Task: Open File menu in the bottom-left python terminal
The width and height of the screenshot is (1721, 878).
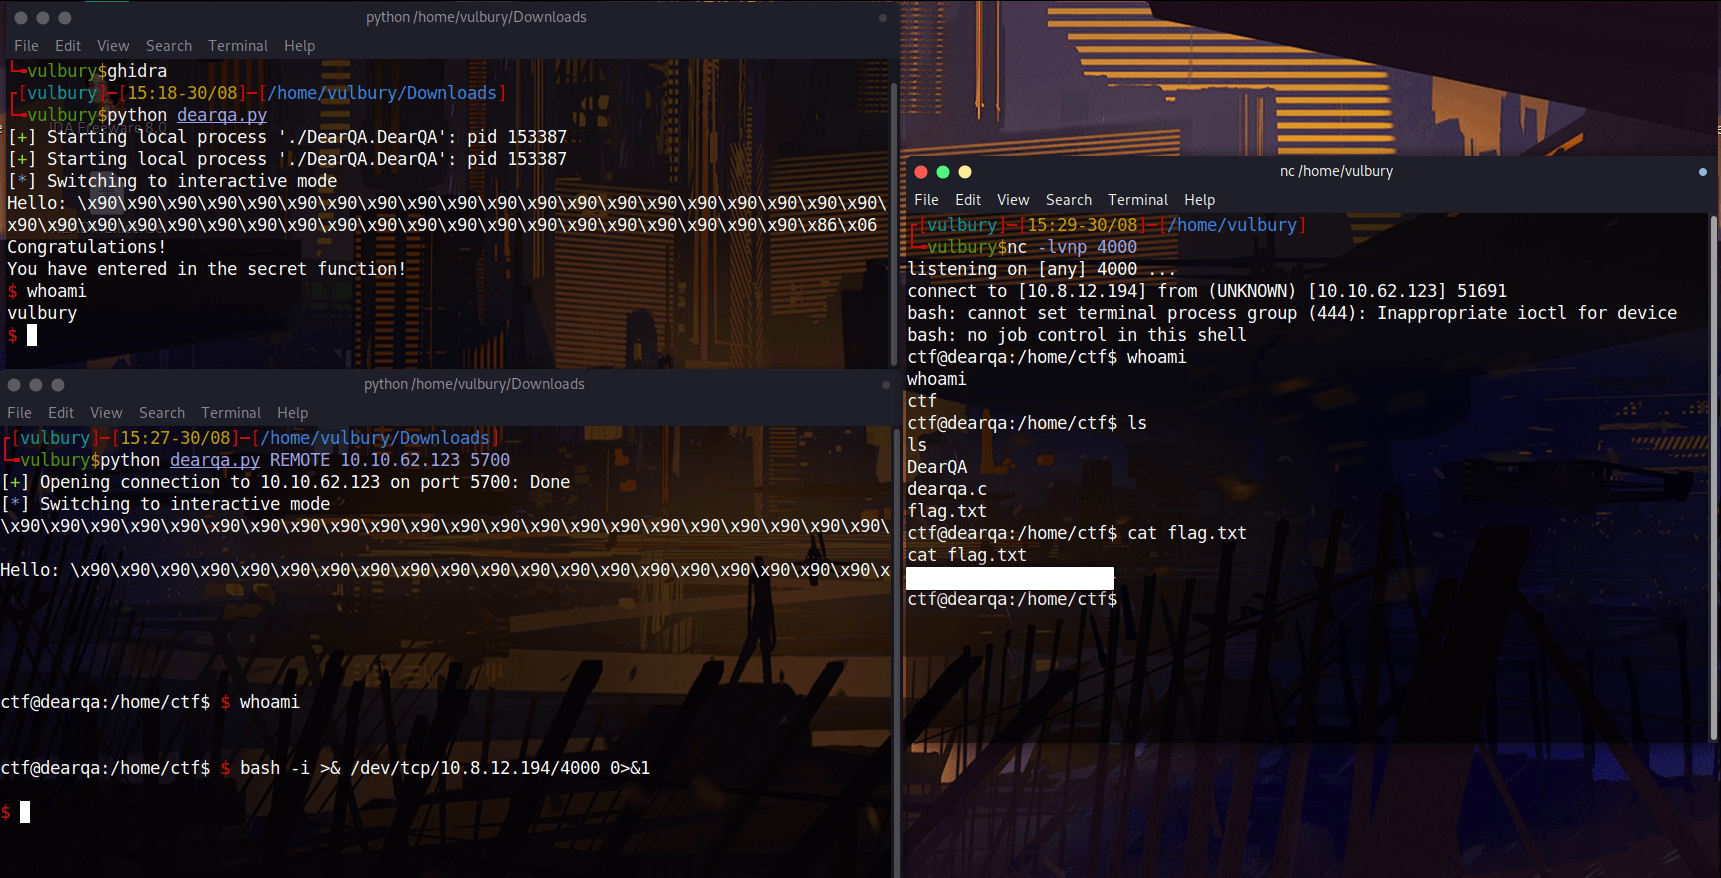Action: [19, 413]
